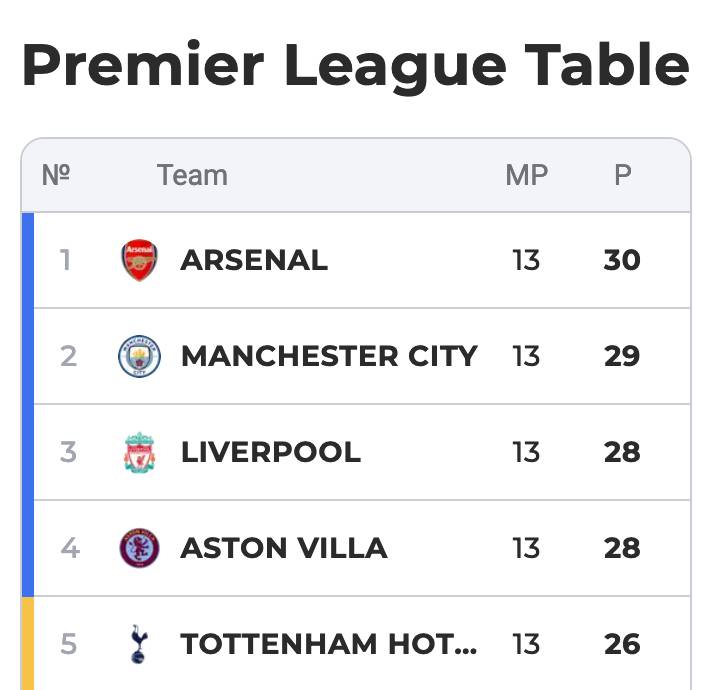This screenshot has width=708, height=690.
Task: Click the Arsenal club crest
Action: tap(139, 260)
